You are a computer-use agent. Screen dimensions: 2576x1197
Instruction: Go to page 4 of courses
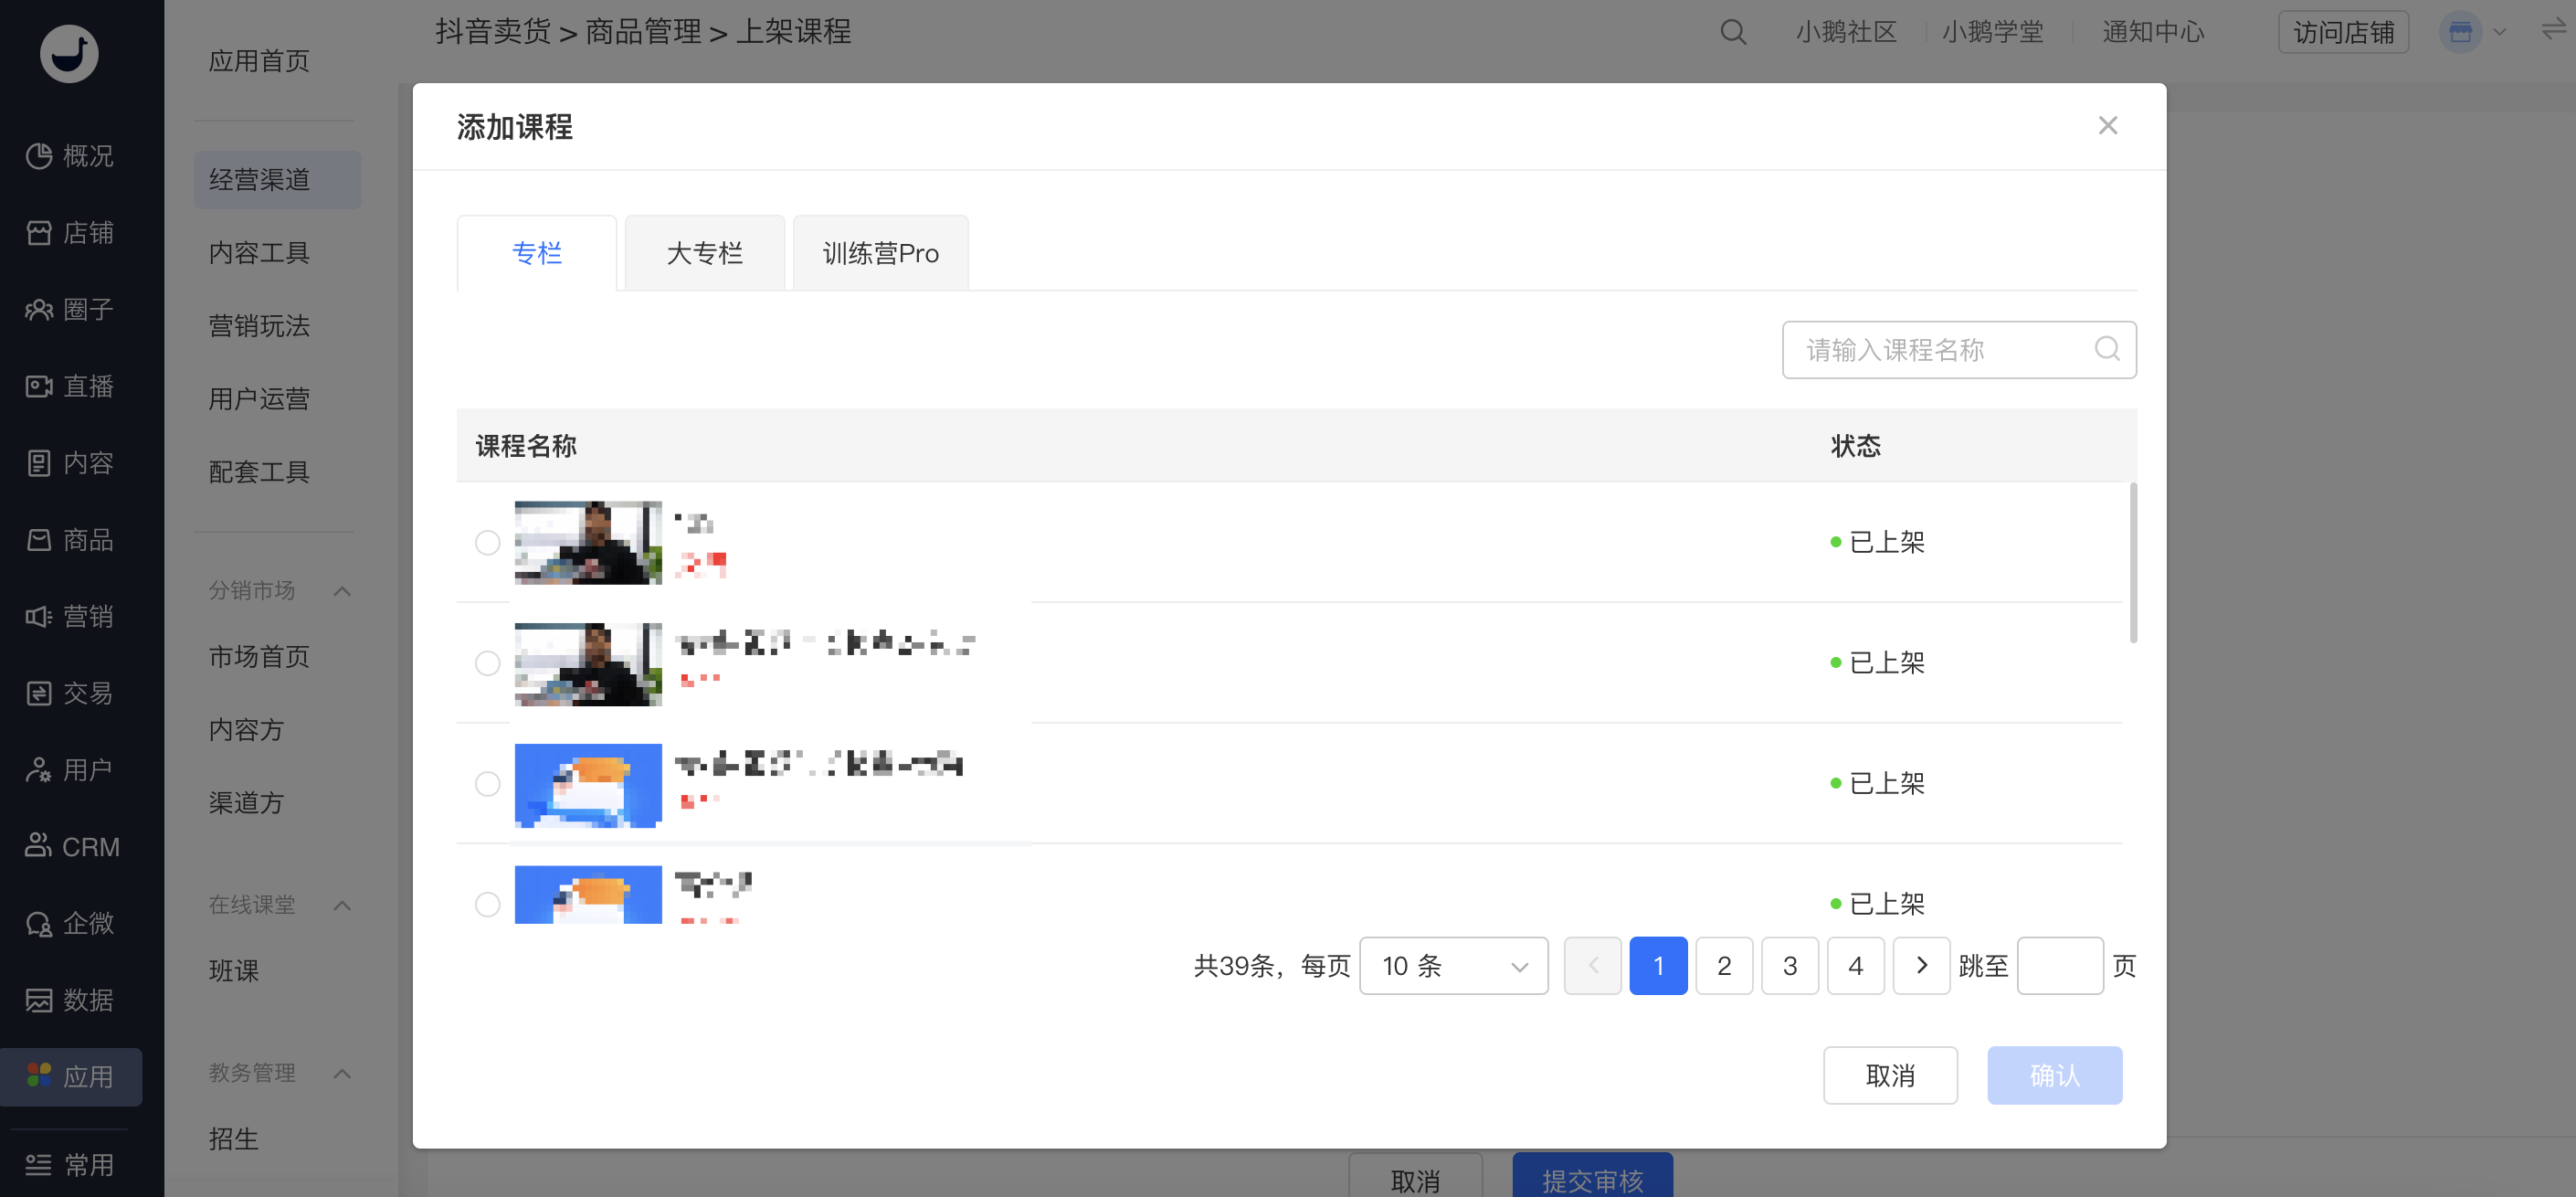(1856, 966)
